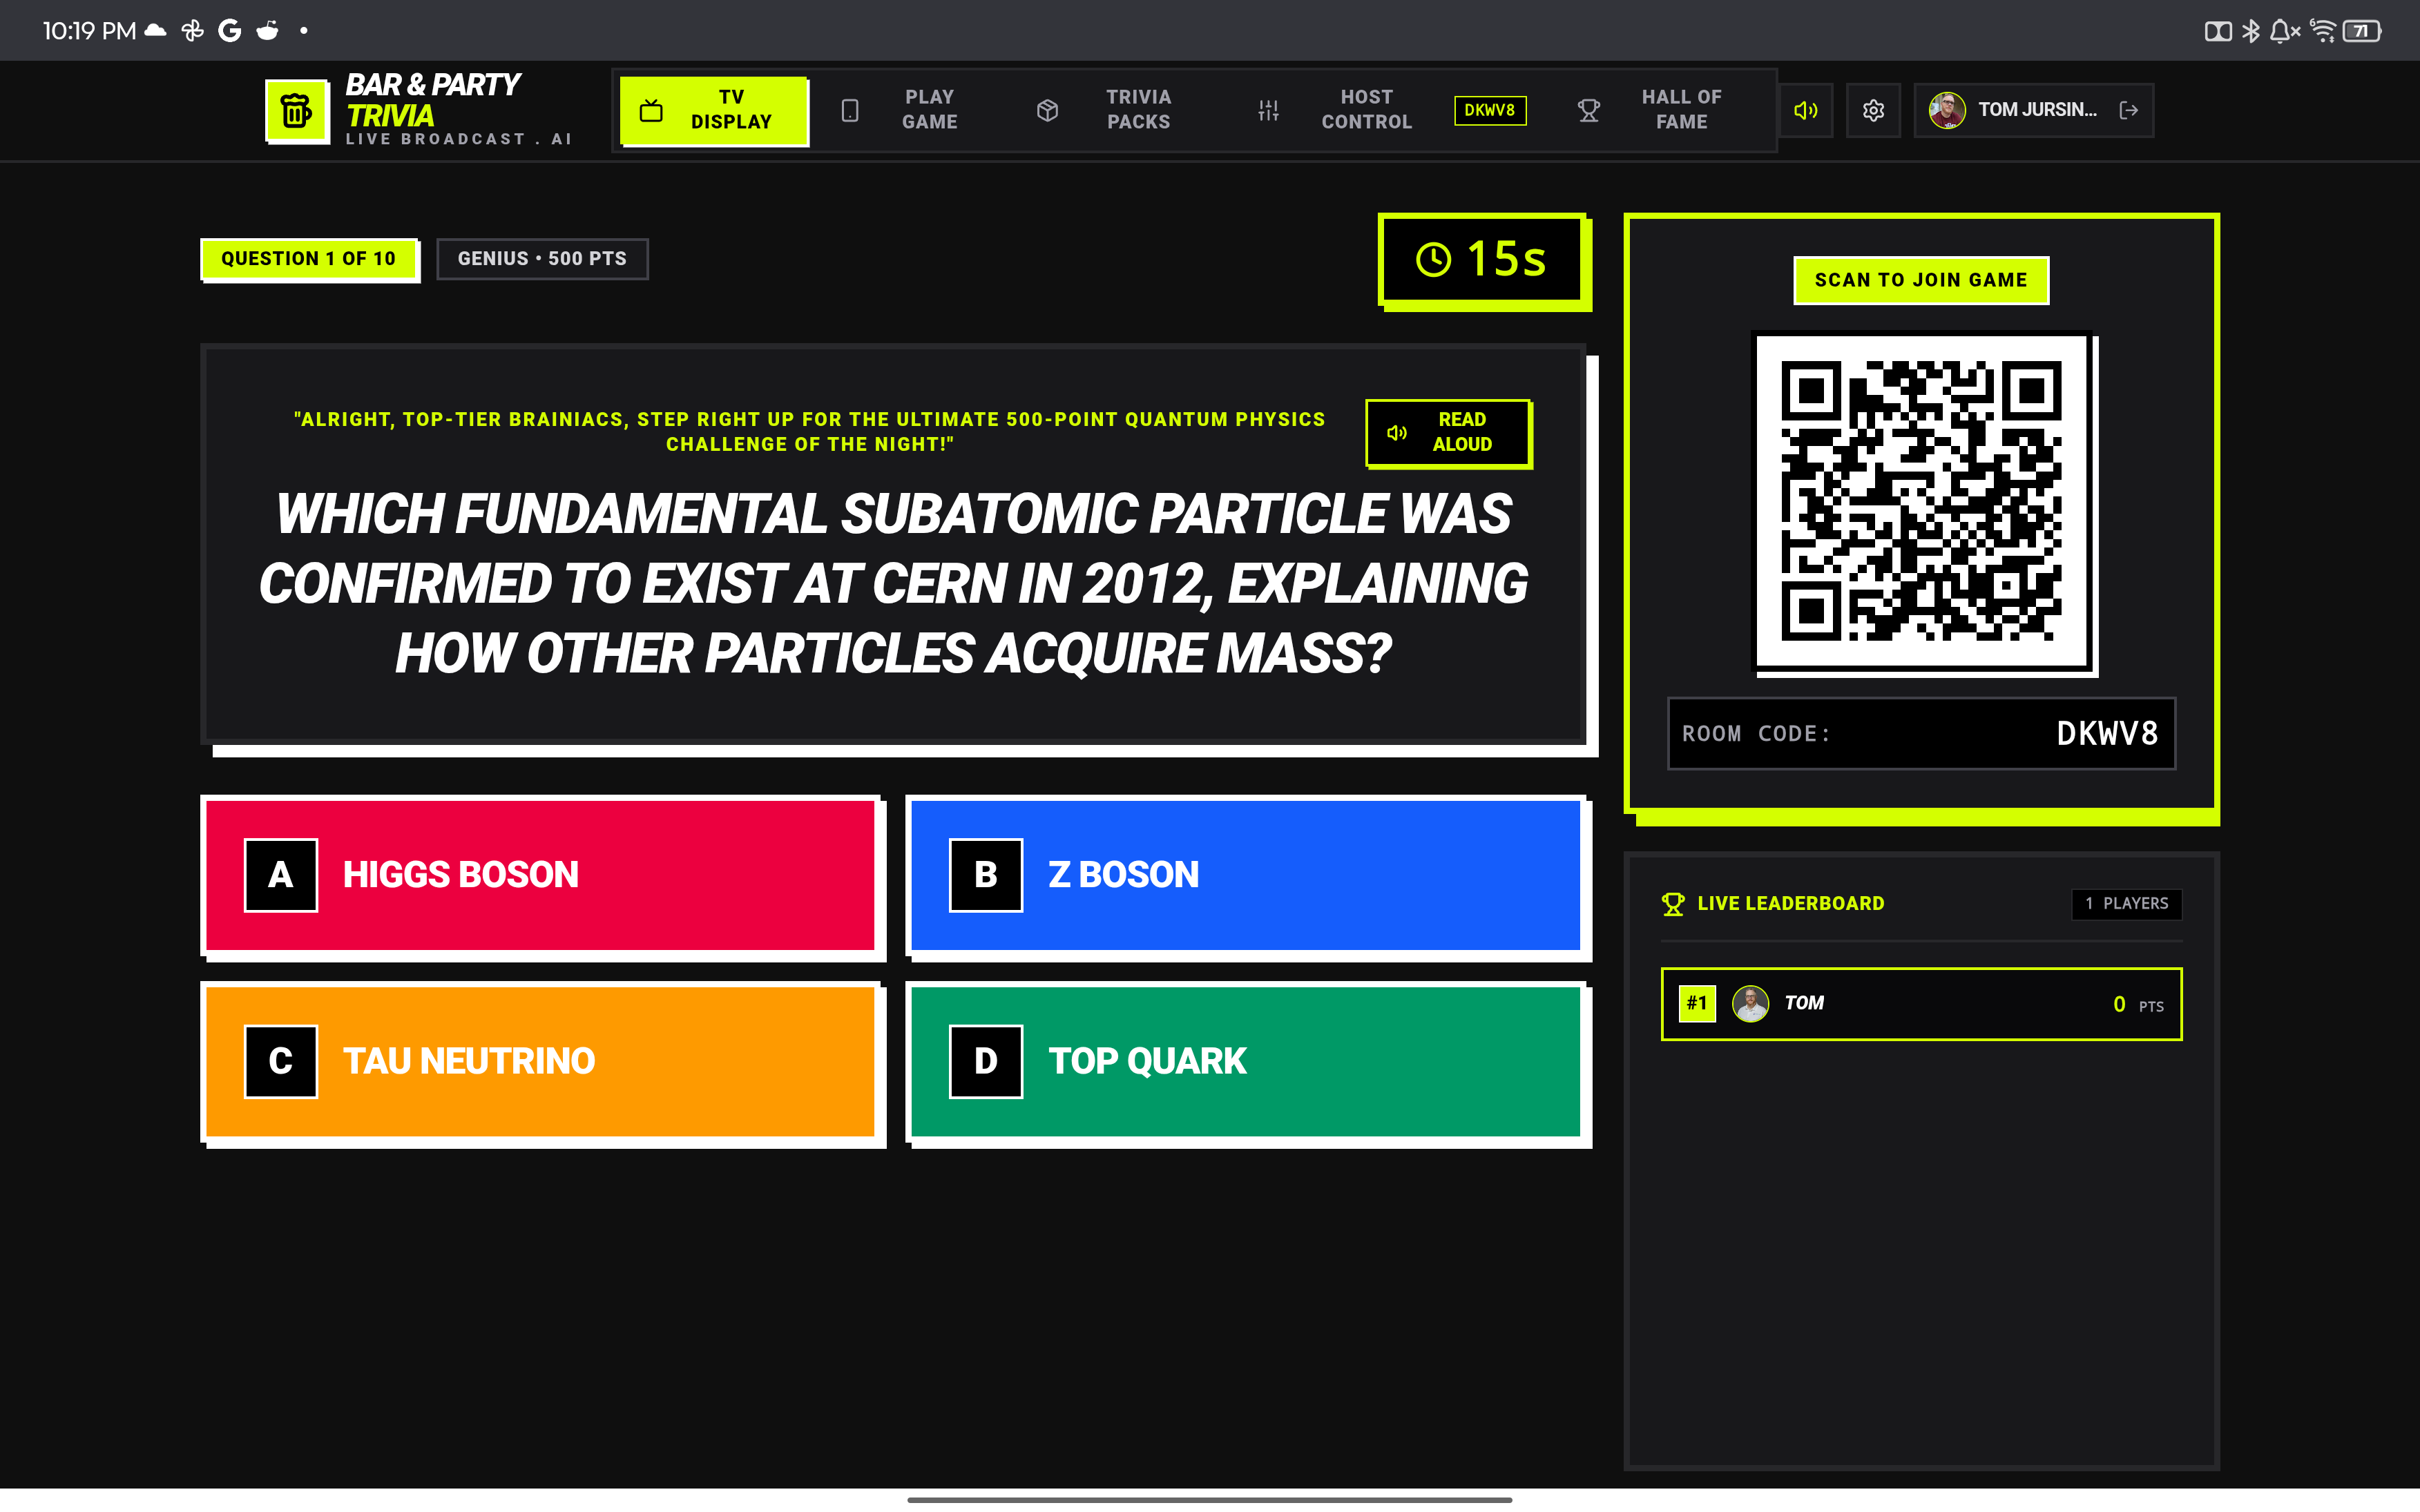Viewport: 2420px width, 1512px height.
Task: Click Tom's avatar in the leaderboard
Action: [1750, 1003]
